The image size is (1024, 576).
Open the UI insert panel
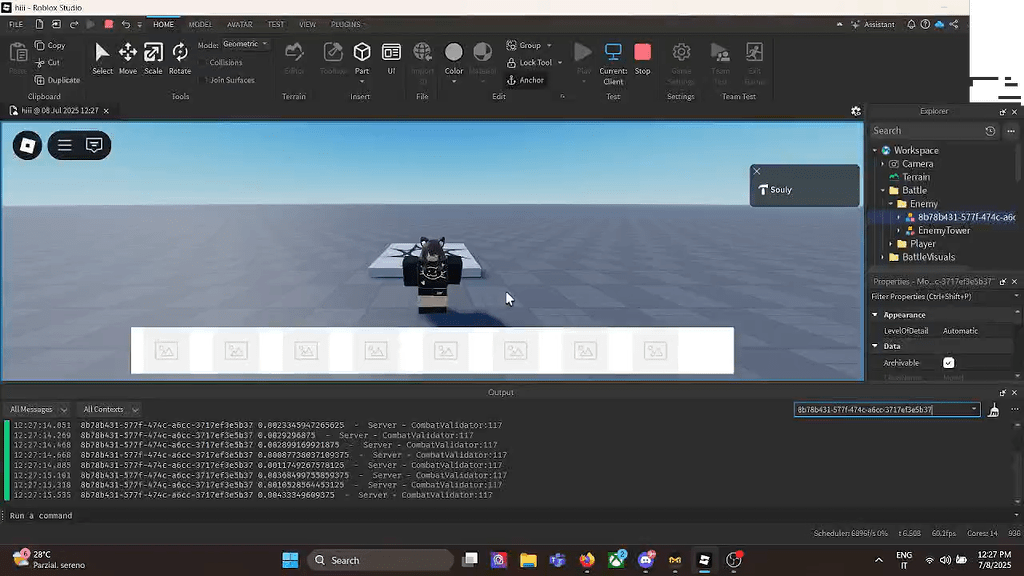[x=391, y=55]
